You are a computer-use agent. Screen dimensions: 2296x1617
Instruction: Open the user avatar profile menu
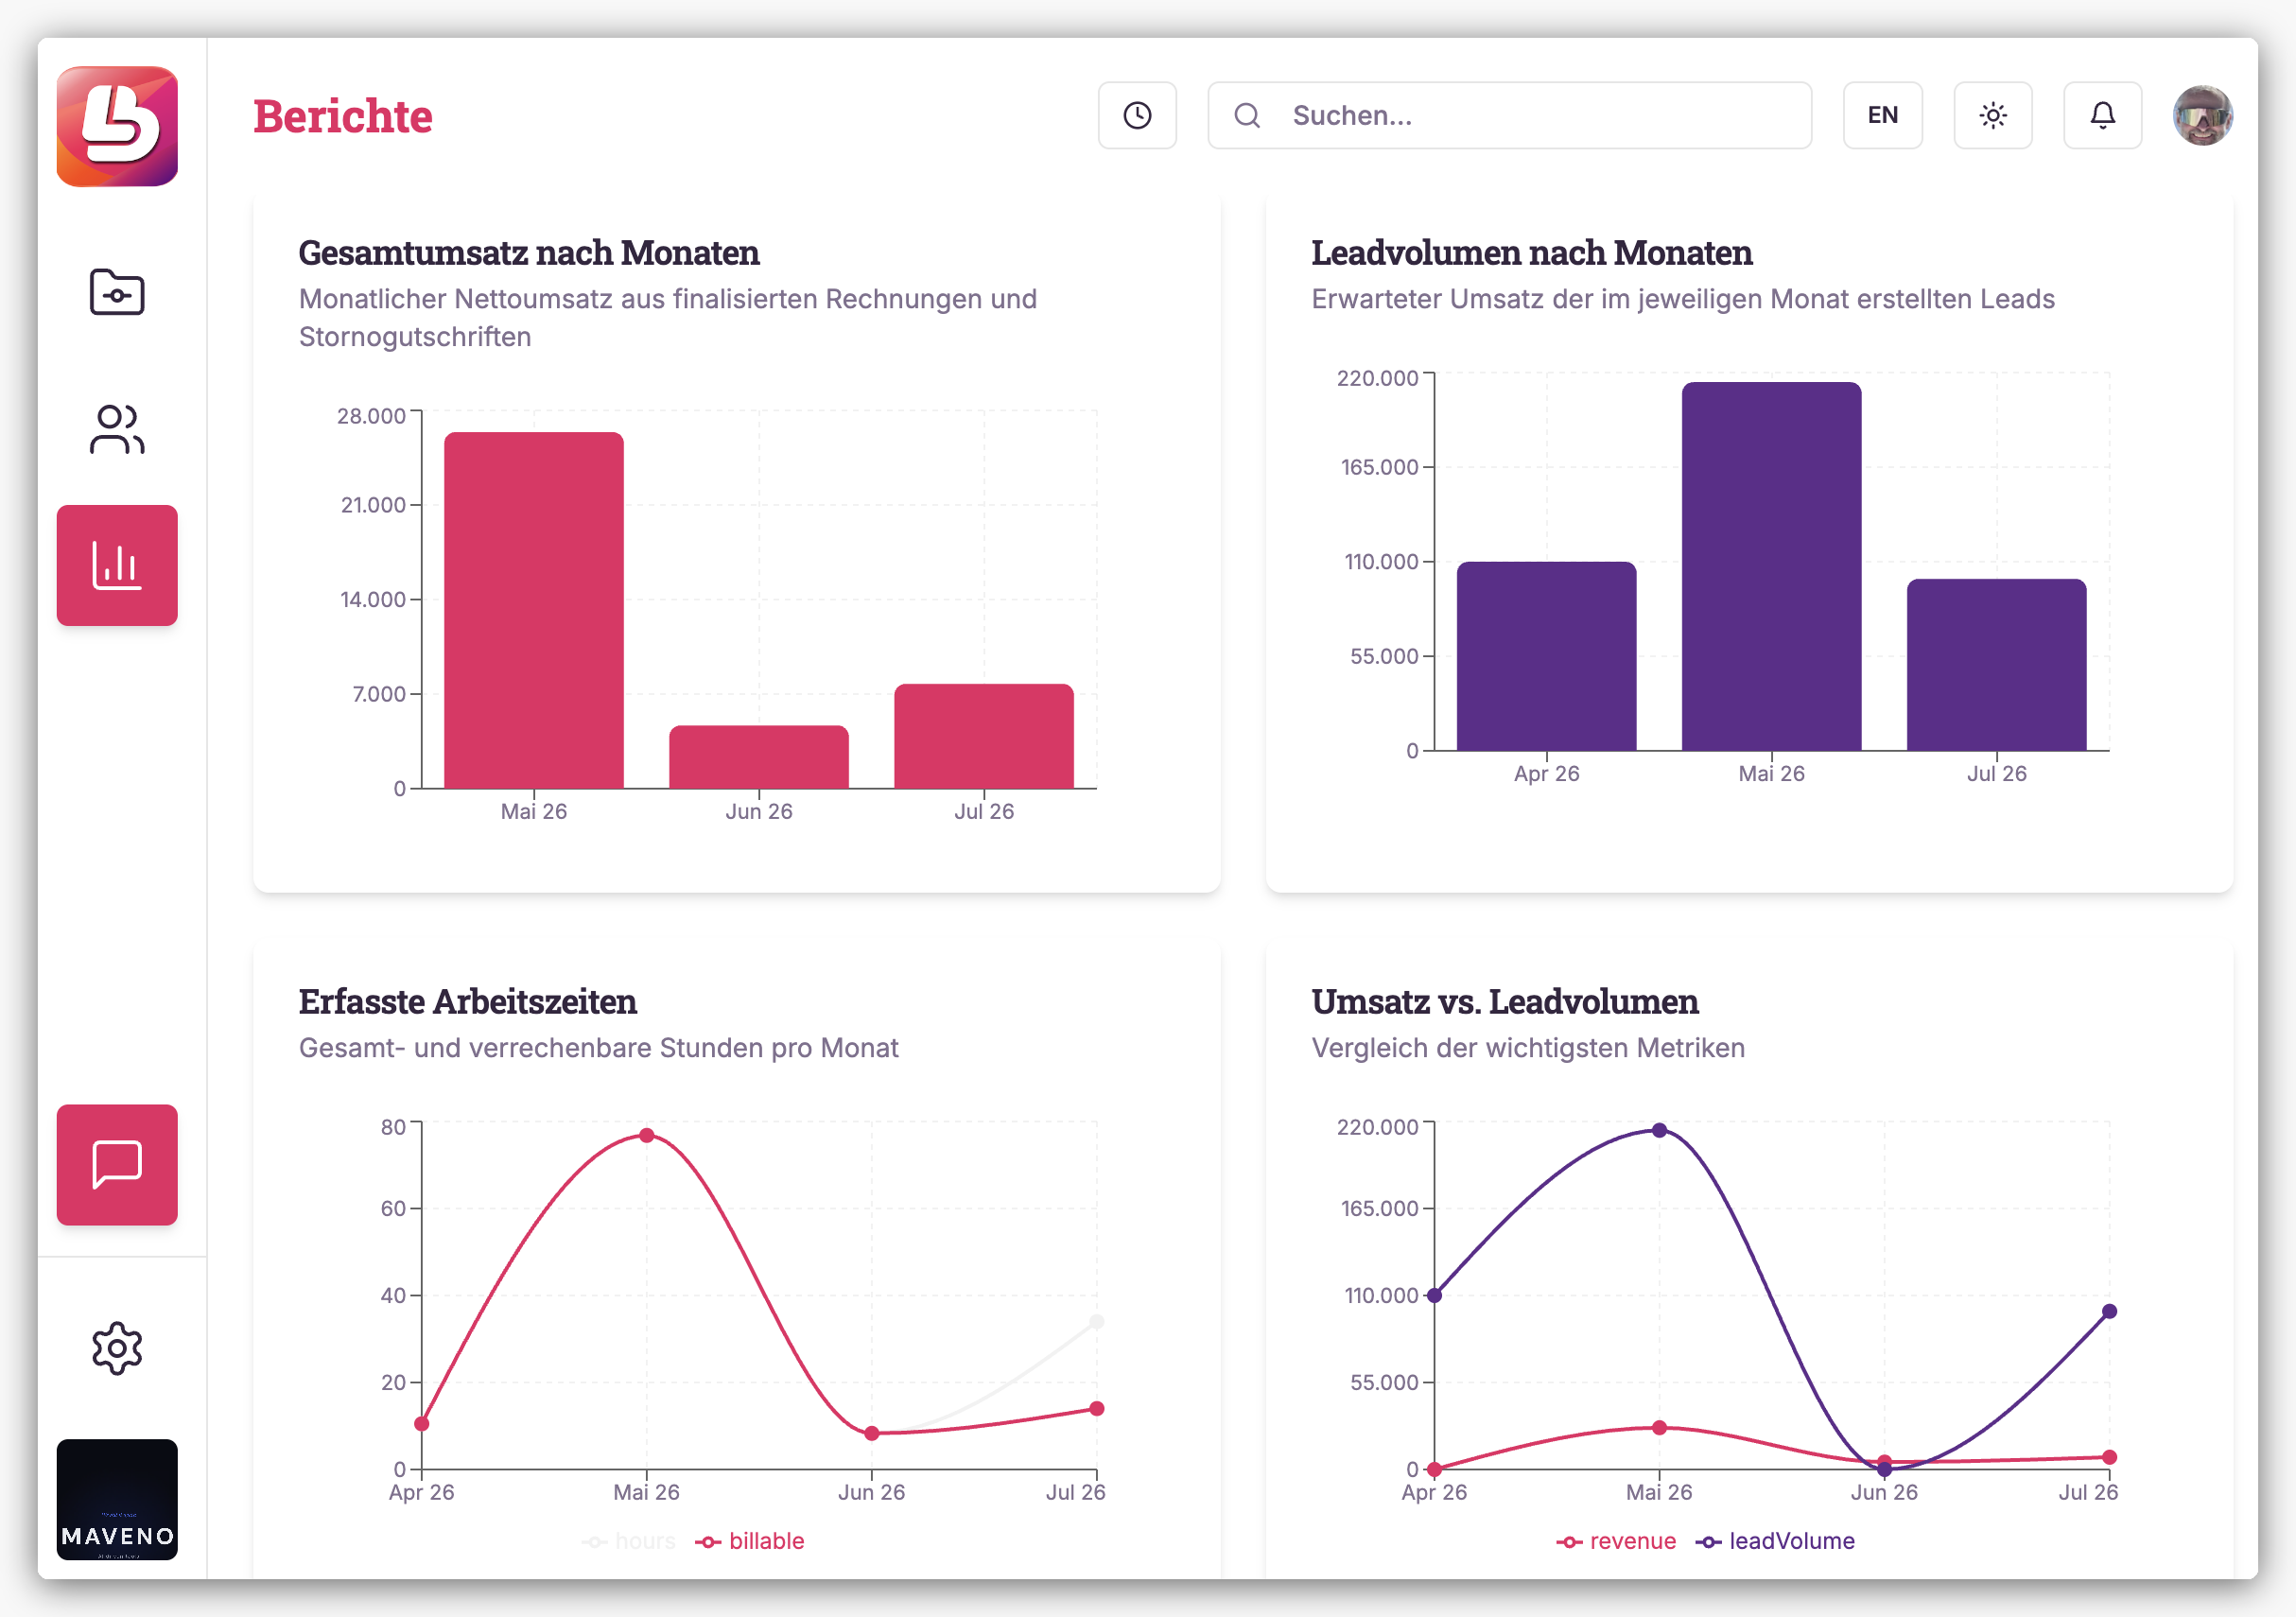click(2202, 115)
